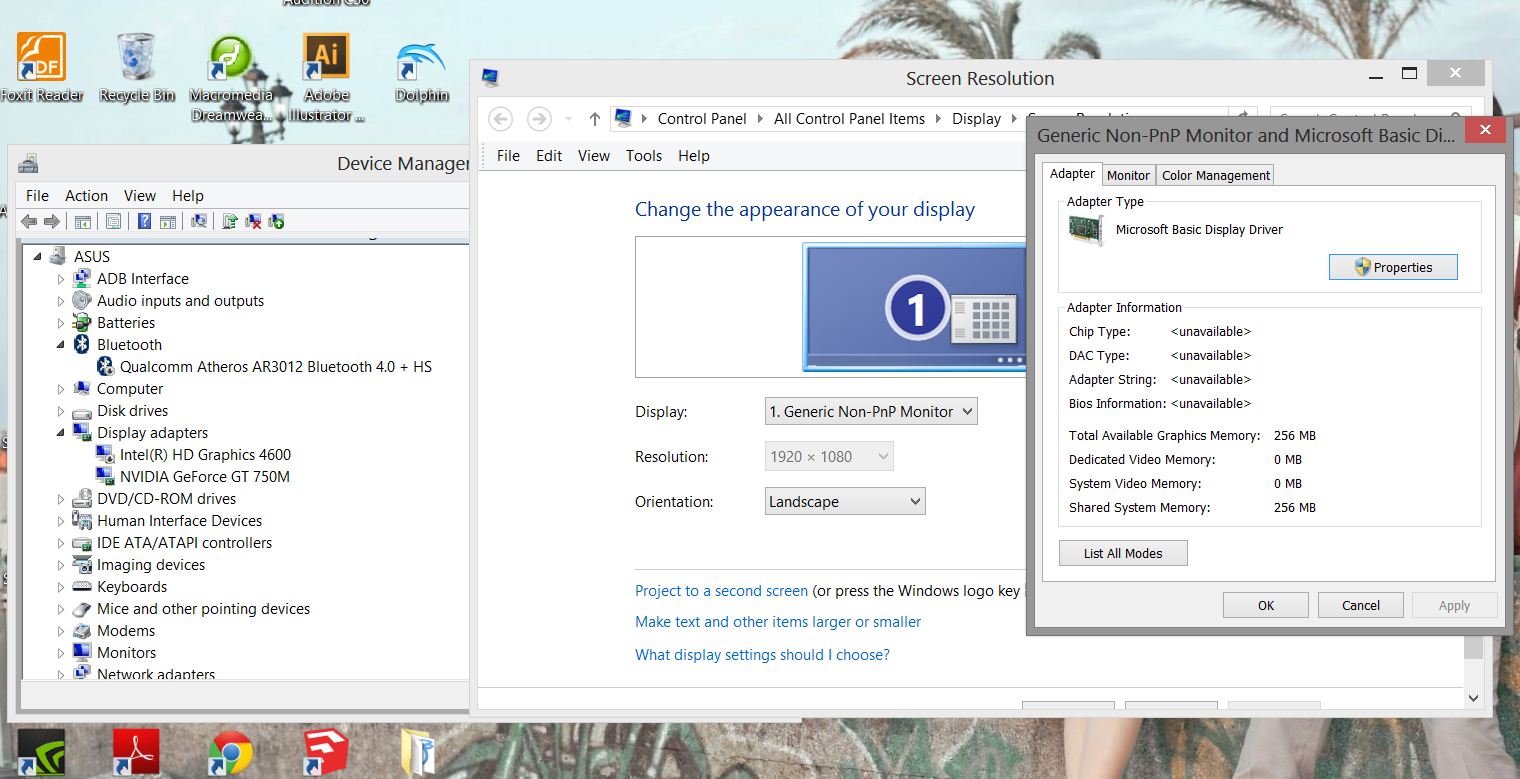
Task: Open the Dolphin desktop shortcut
Action: (x=421, y=70)
